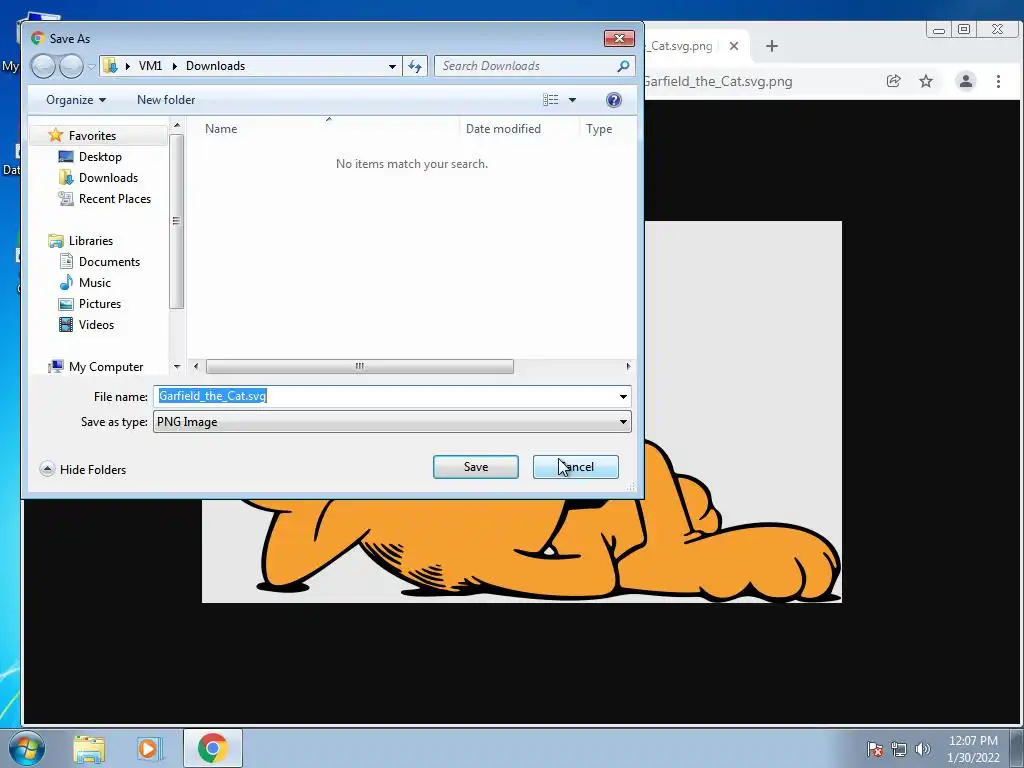Close the Save As dialog
Image resolution: width=1024 pixels, height=768 pixels.
[x=619, y=39]
